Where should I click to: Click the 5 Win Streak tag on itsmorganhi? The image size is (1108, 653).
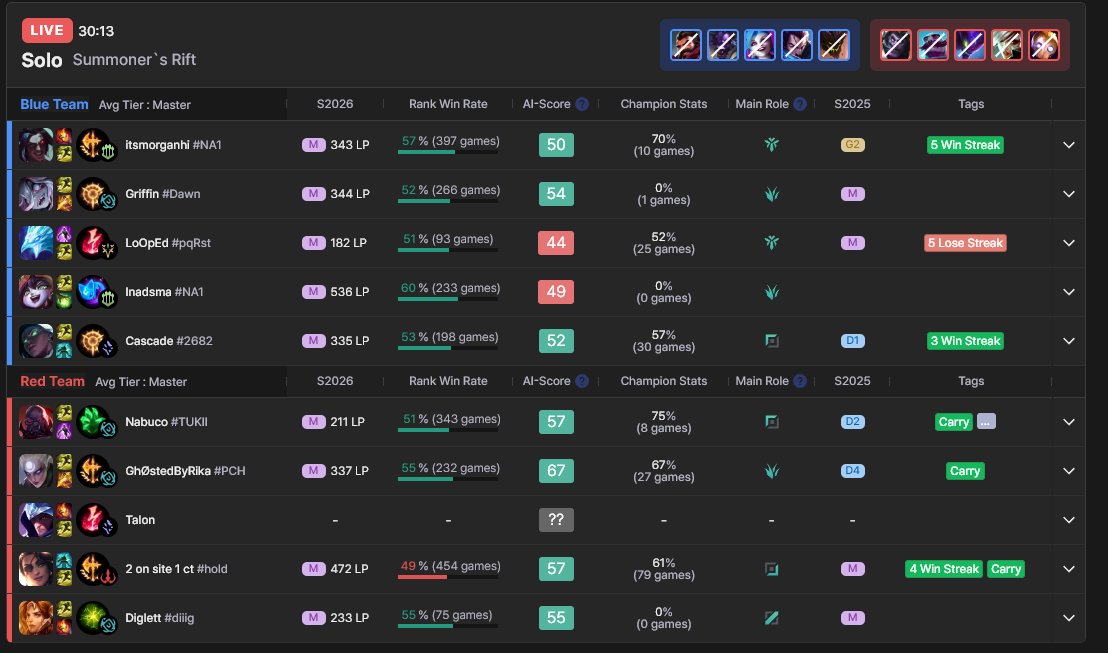click(964, 145)
